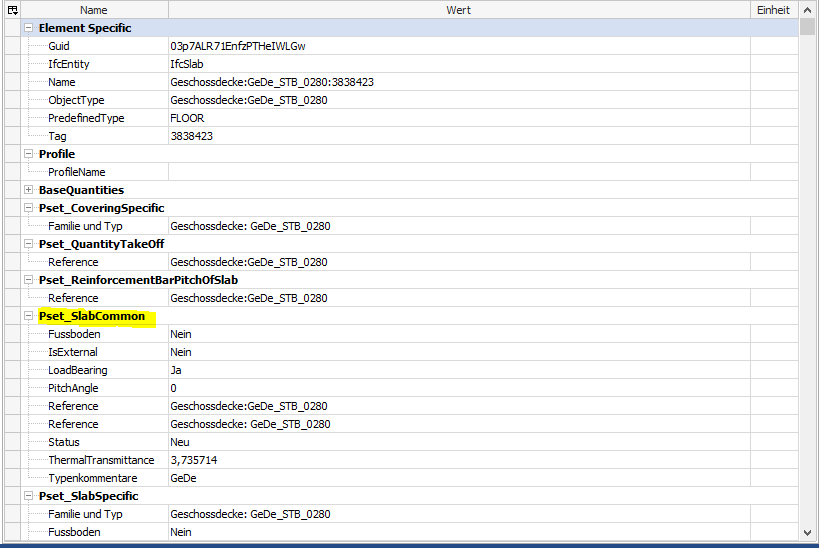Click the Pset_ReinforcementBarPitchOfSlab group label
Viewport: 819px width, 548px height.
[138, 280]
